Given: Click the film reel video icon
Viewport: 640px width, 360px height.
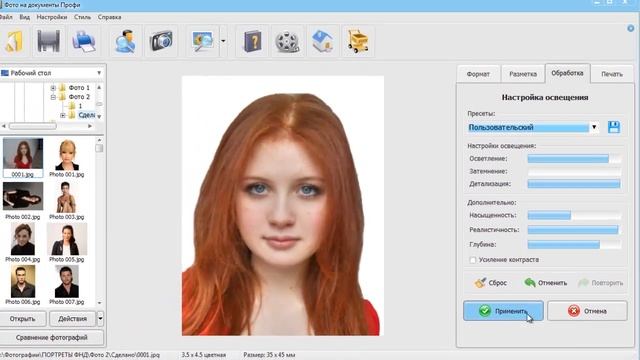Looking at the screenshot, I should (x=287, y=42).
